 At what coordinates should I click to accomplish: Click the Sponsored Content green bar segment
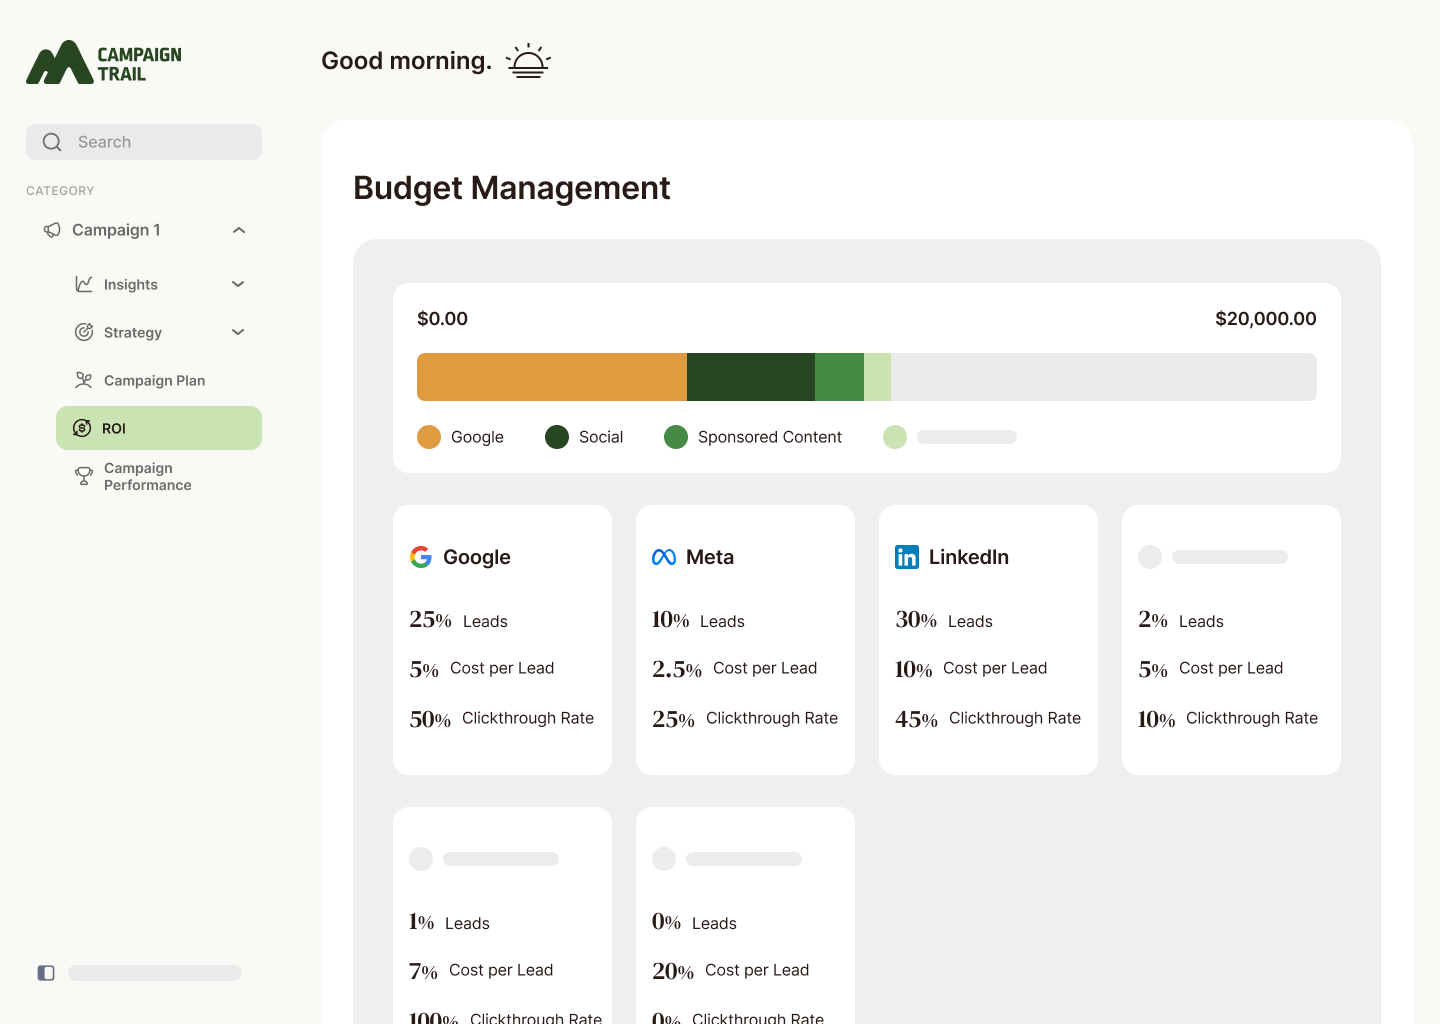click(x=839, y=377)
